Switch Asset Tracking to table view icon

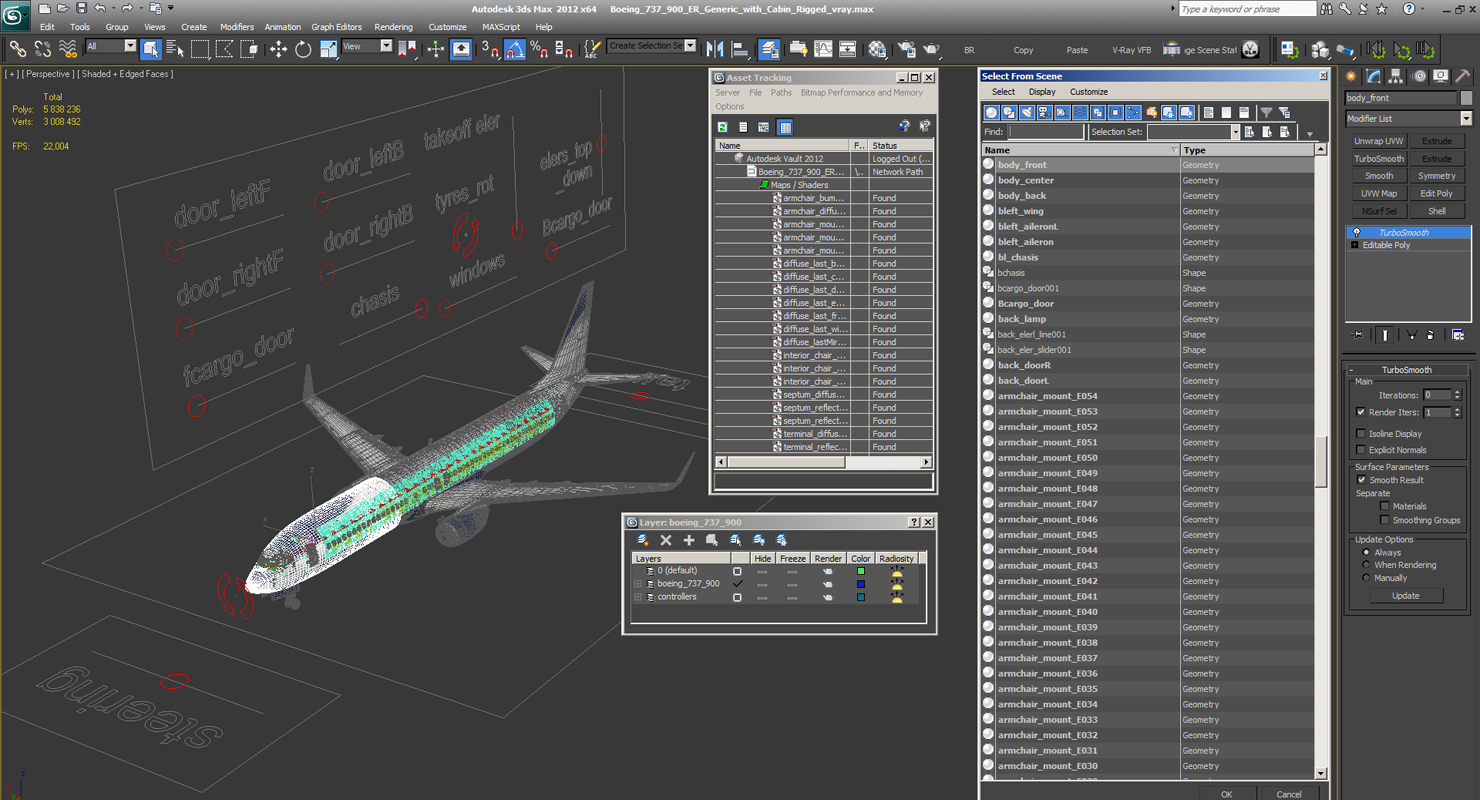[785, 127]
